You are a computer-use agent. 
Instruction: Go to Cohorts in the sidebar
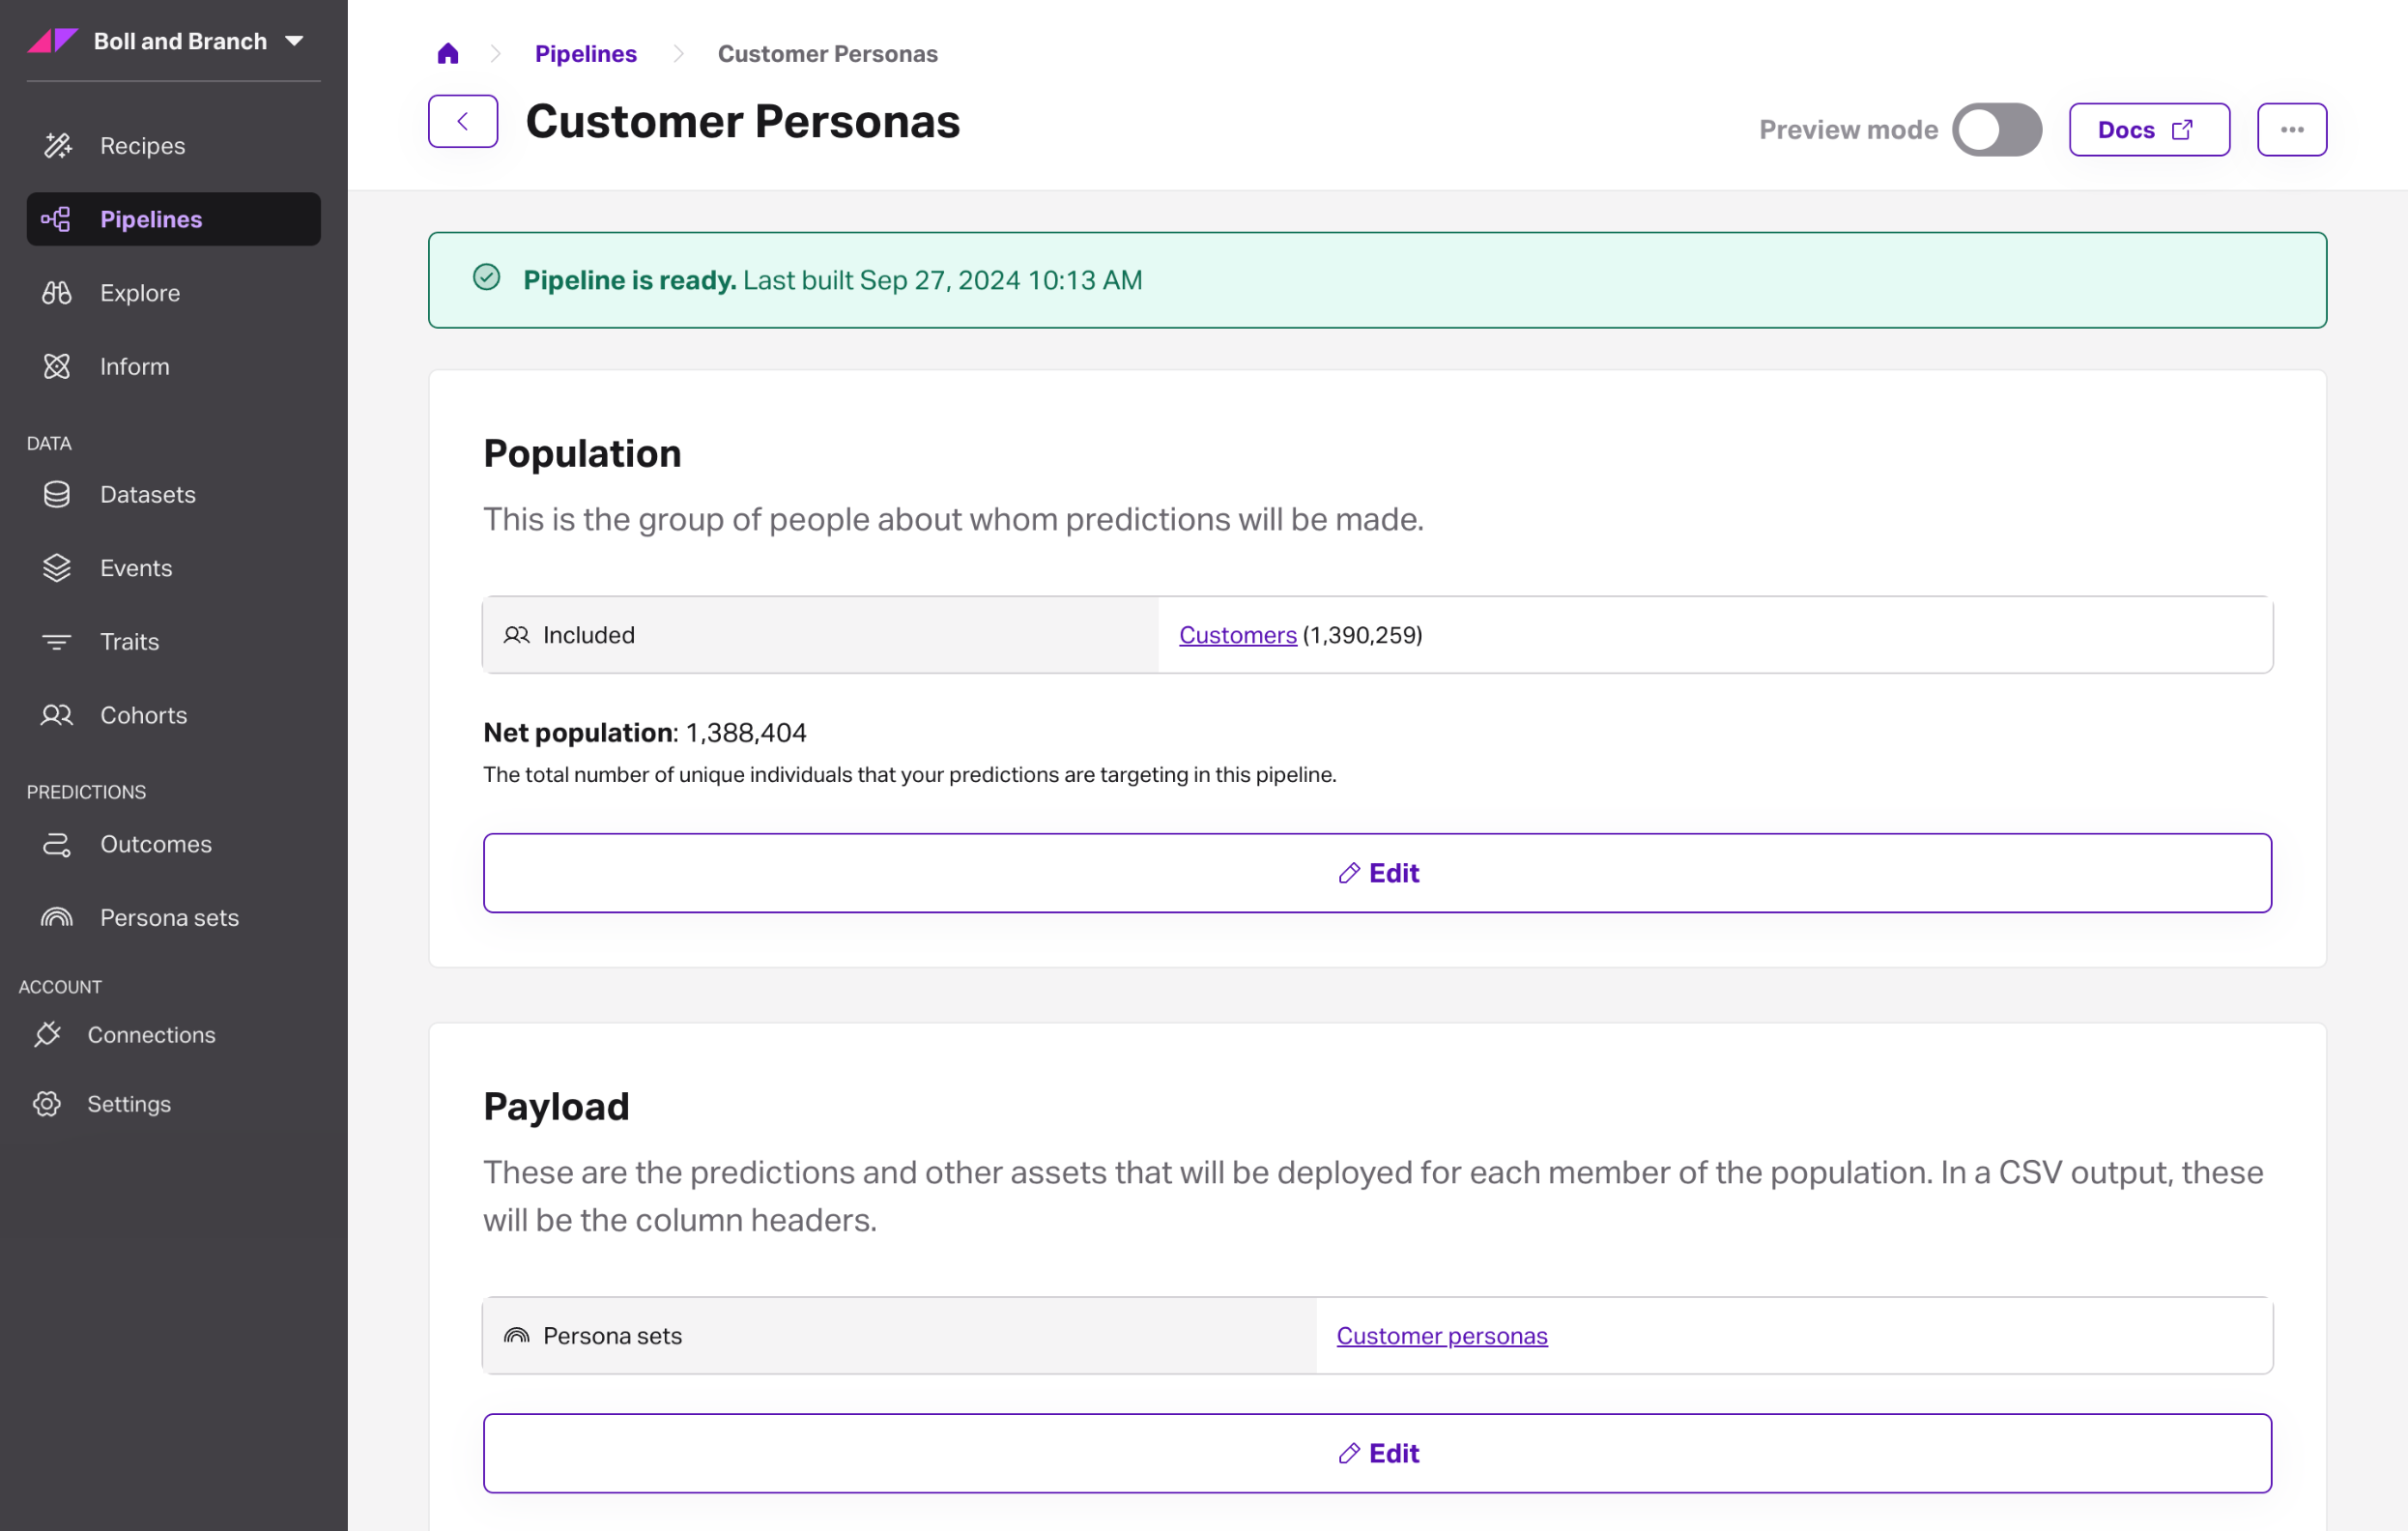tap(143, 716)
